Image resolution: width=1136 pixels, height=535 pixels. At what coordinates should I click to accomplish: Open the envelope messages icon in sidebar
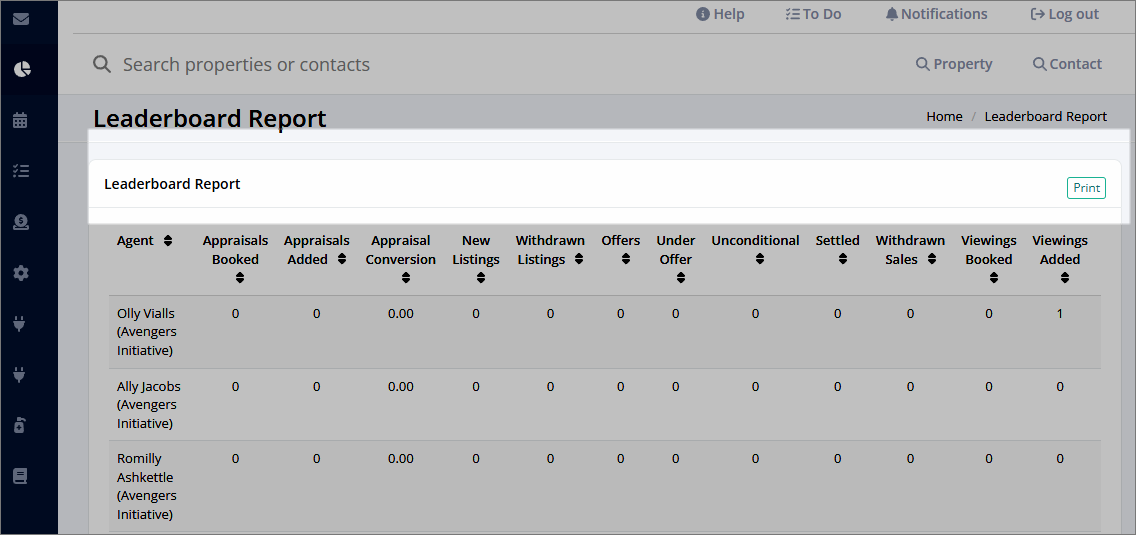click(x=21, y=19)
